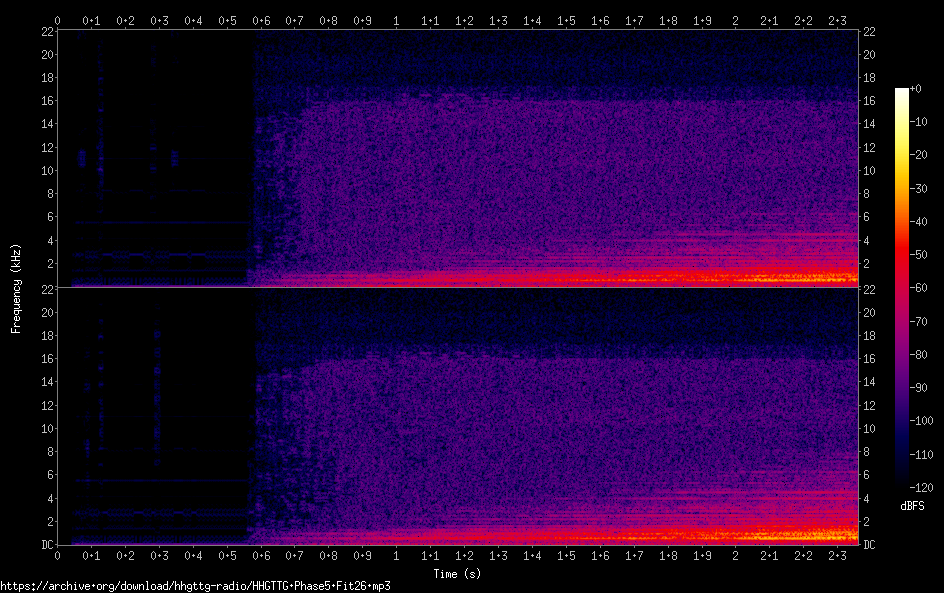This screenshot has height=593, width=944.
Task: Click 16 kHz label on upper channel's left axis
Action: pos(45,101)
